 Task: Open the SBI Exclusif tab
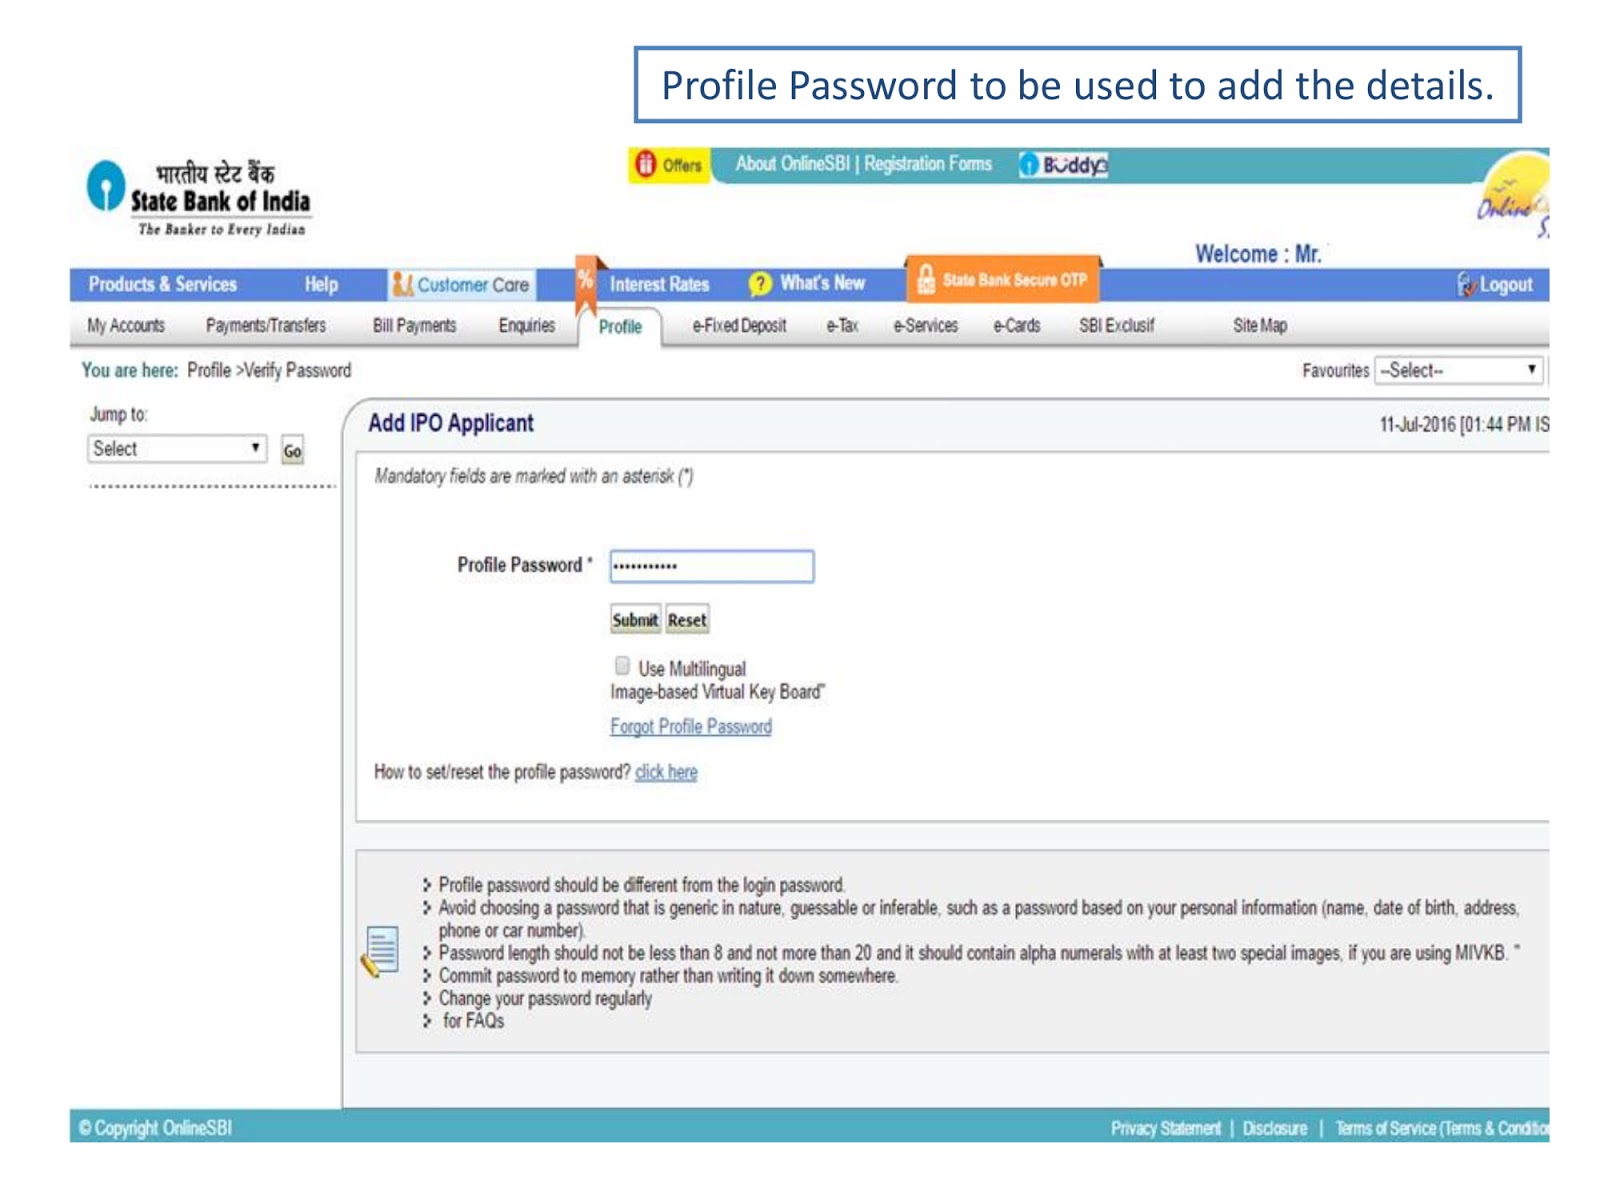1116,326
